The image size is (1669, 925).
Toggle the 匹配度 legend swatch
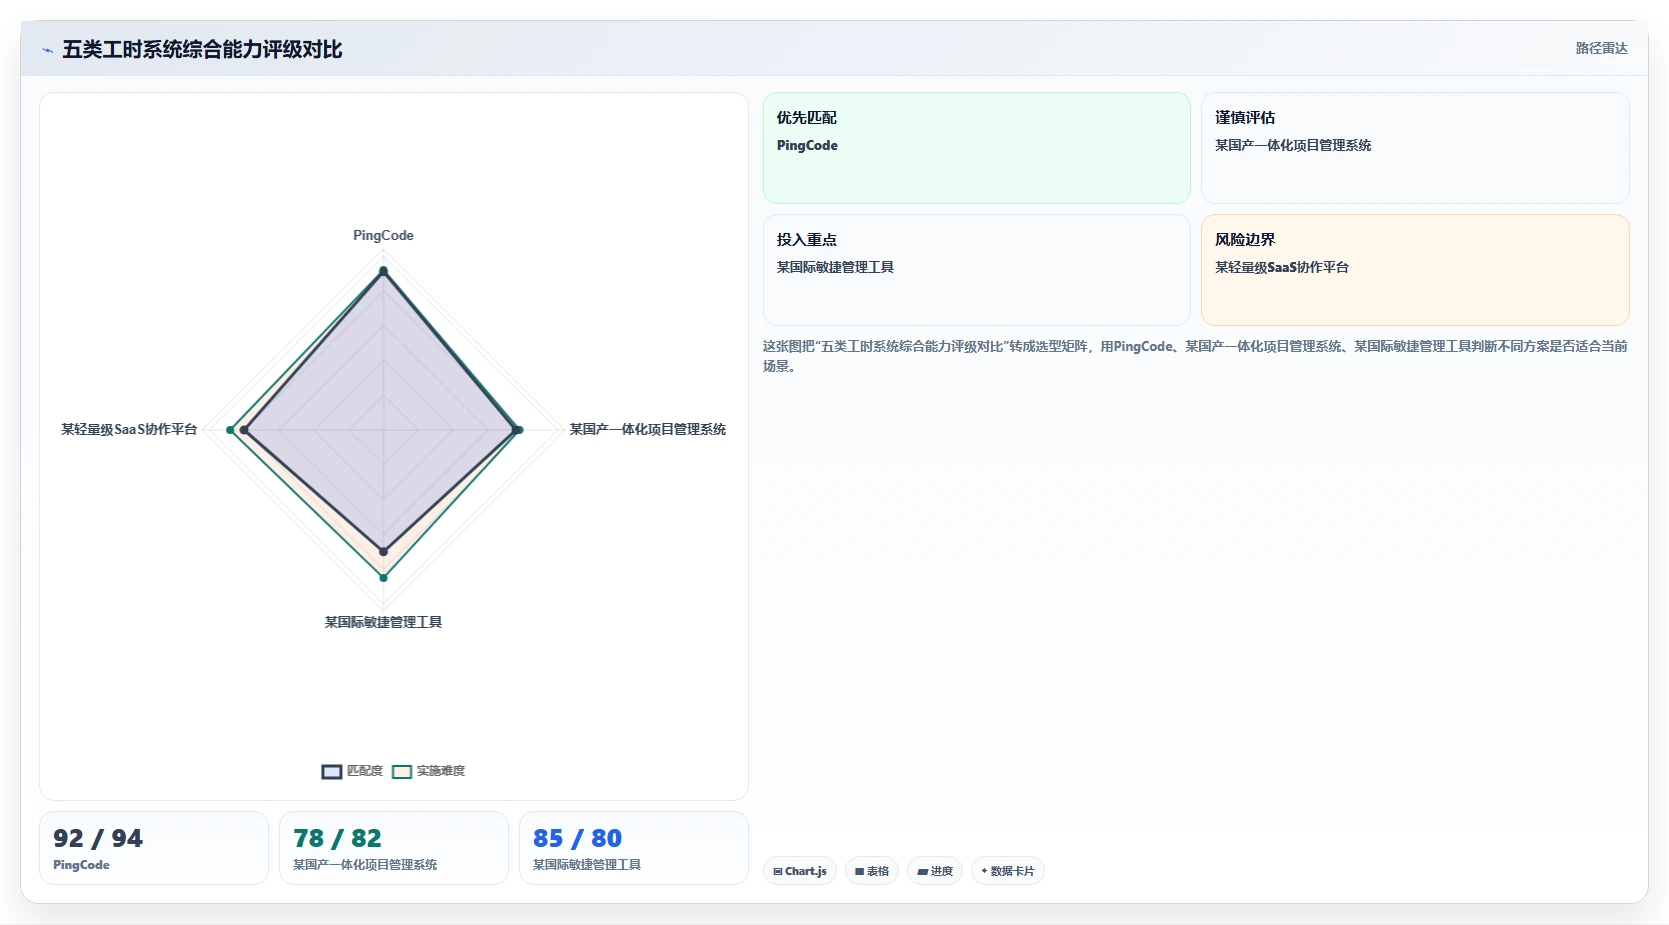click(332, 771)
